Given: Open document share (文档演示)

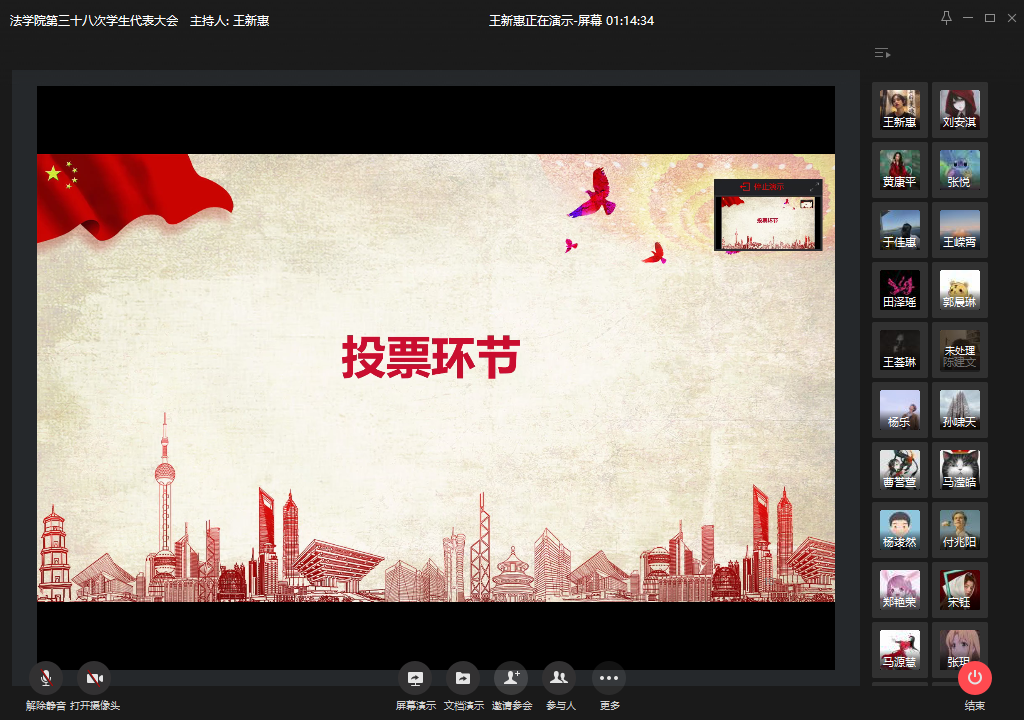Looking at the screenshot, I should click(x=463, y=679).
